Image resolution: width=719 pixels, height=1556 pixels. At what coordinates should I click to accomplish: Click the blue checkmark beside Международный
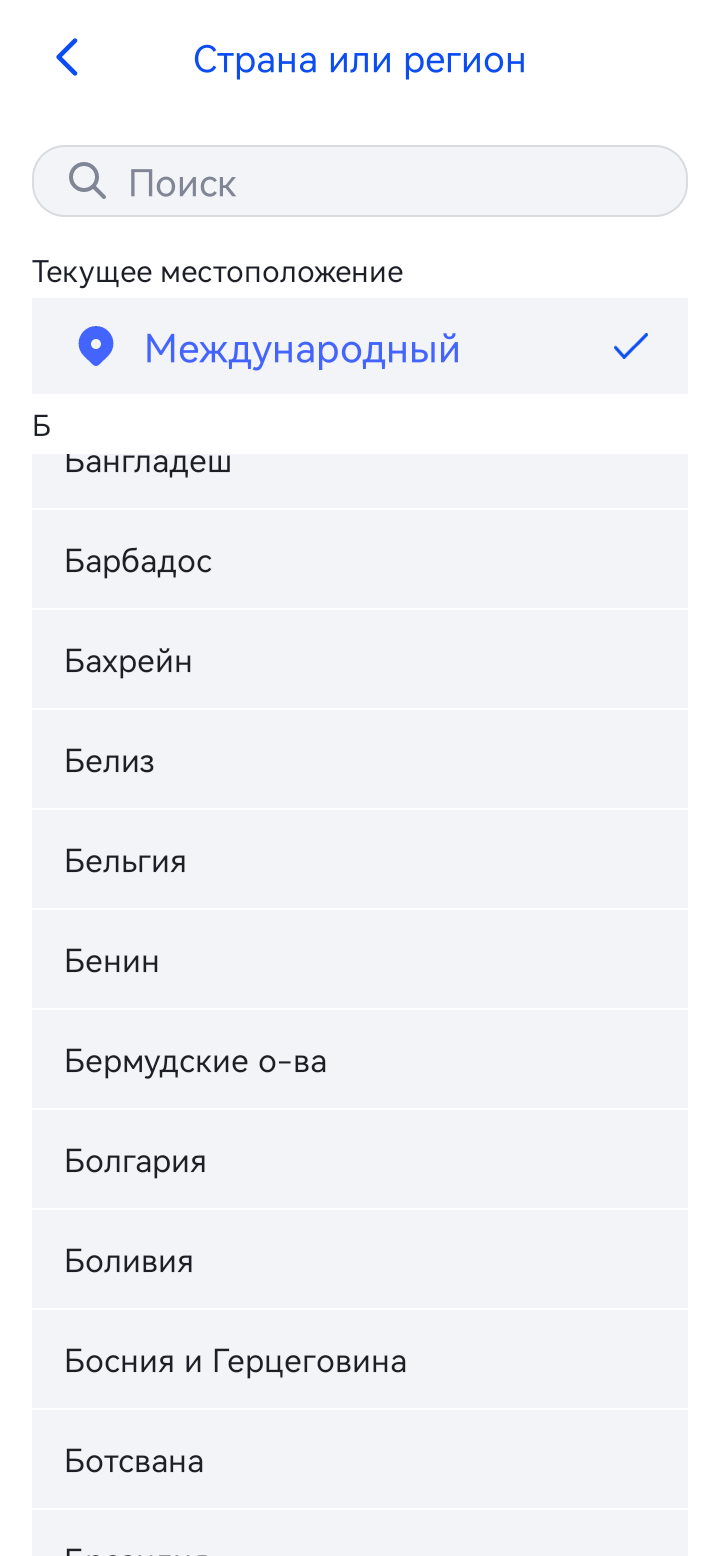pos(631,347)
